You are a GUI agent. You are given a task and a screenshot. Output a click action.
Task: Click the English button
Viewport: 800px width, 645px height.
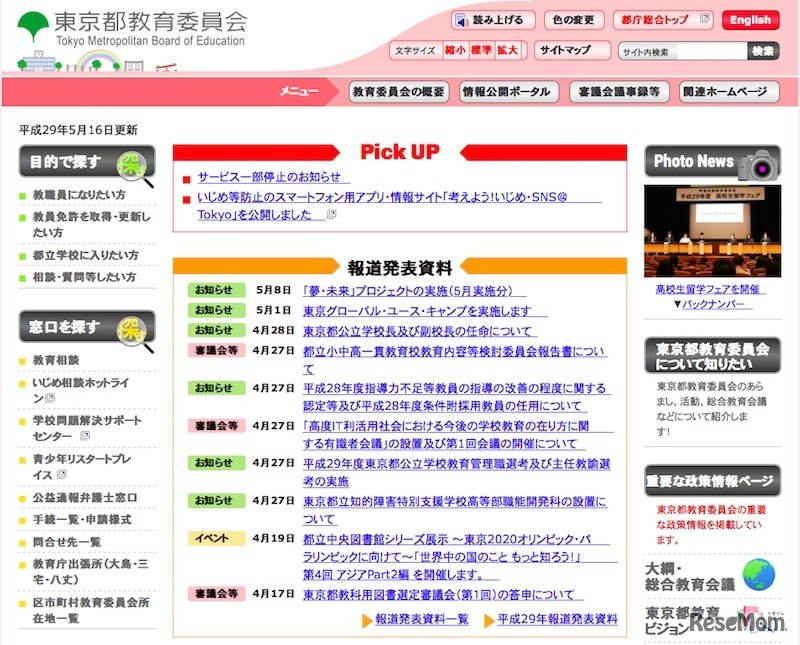click(x=751, y=20)
